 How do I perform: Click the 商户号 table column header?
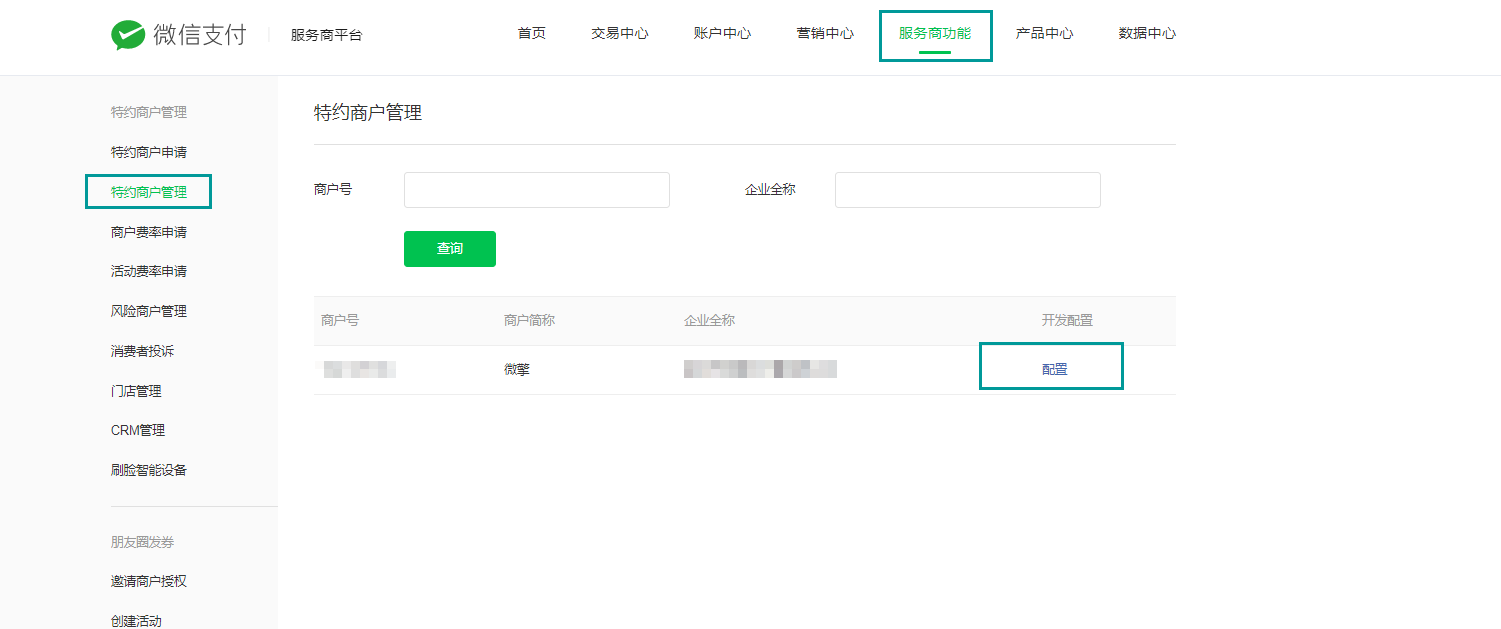point(340,320)
